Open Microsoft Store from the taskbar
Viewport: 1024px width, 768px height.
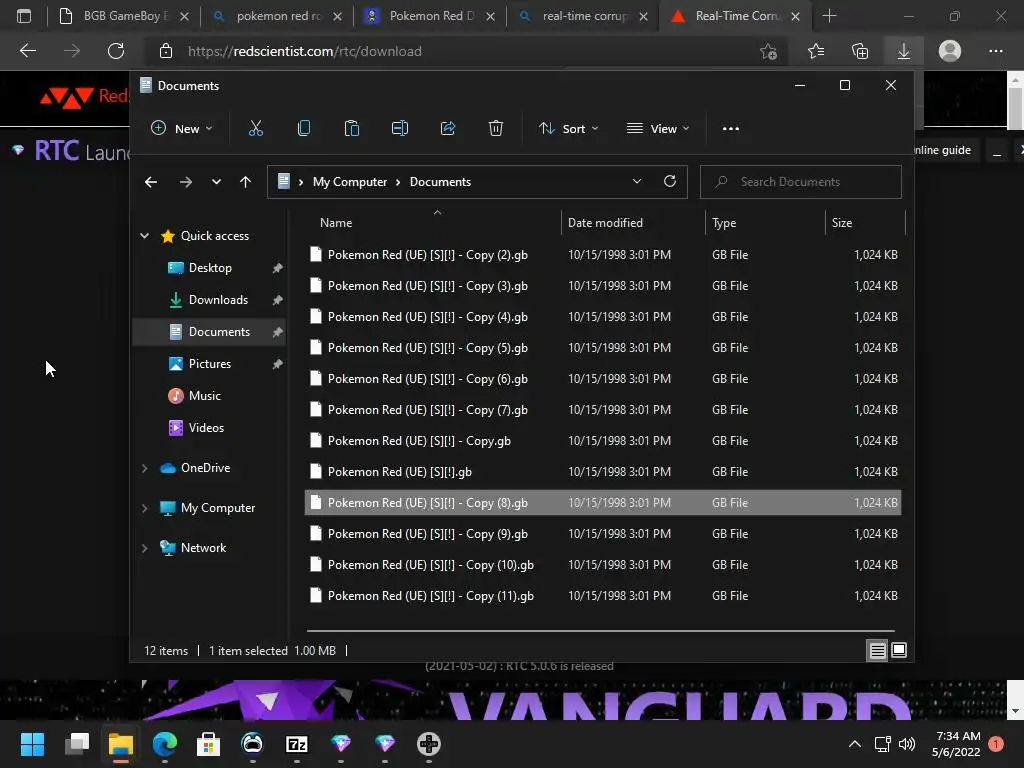[208, 744]
